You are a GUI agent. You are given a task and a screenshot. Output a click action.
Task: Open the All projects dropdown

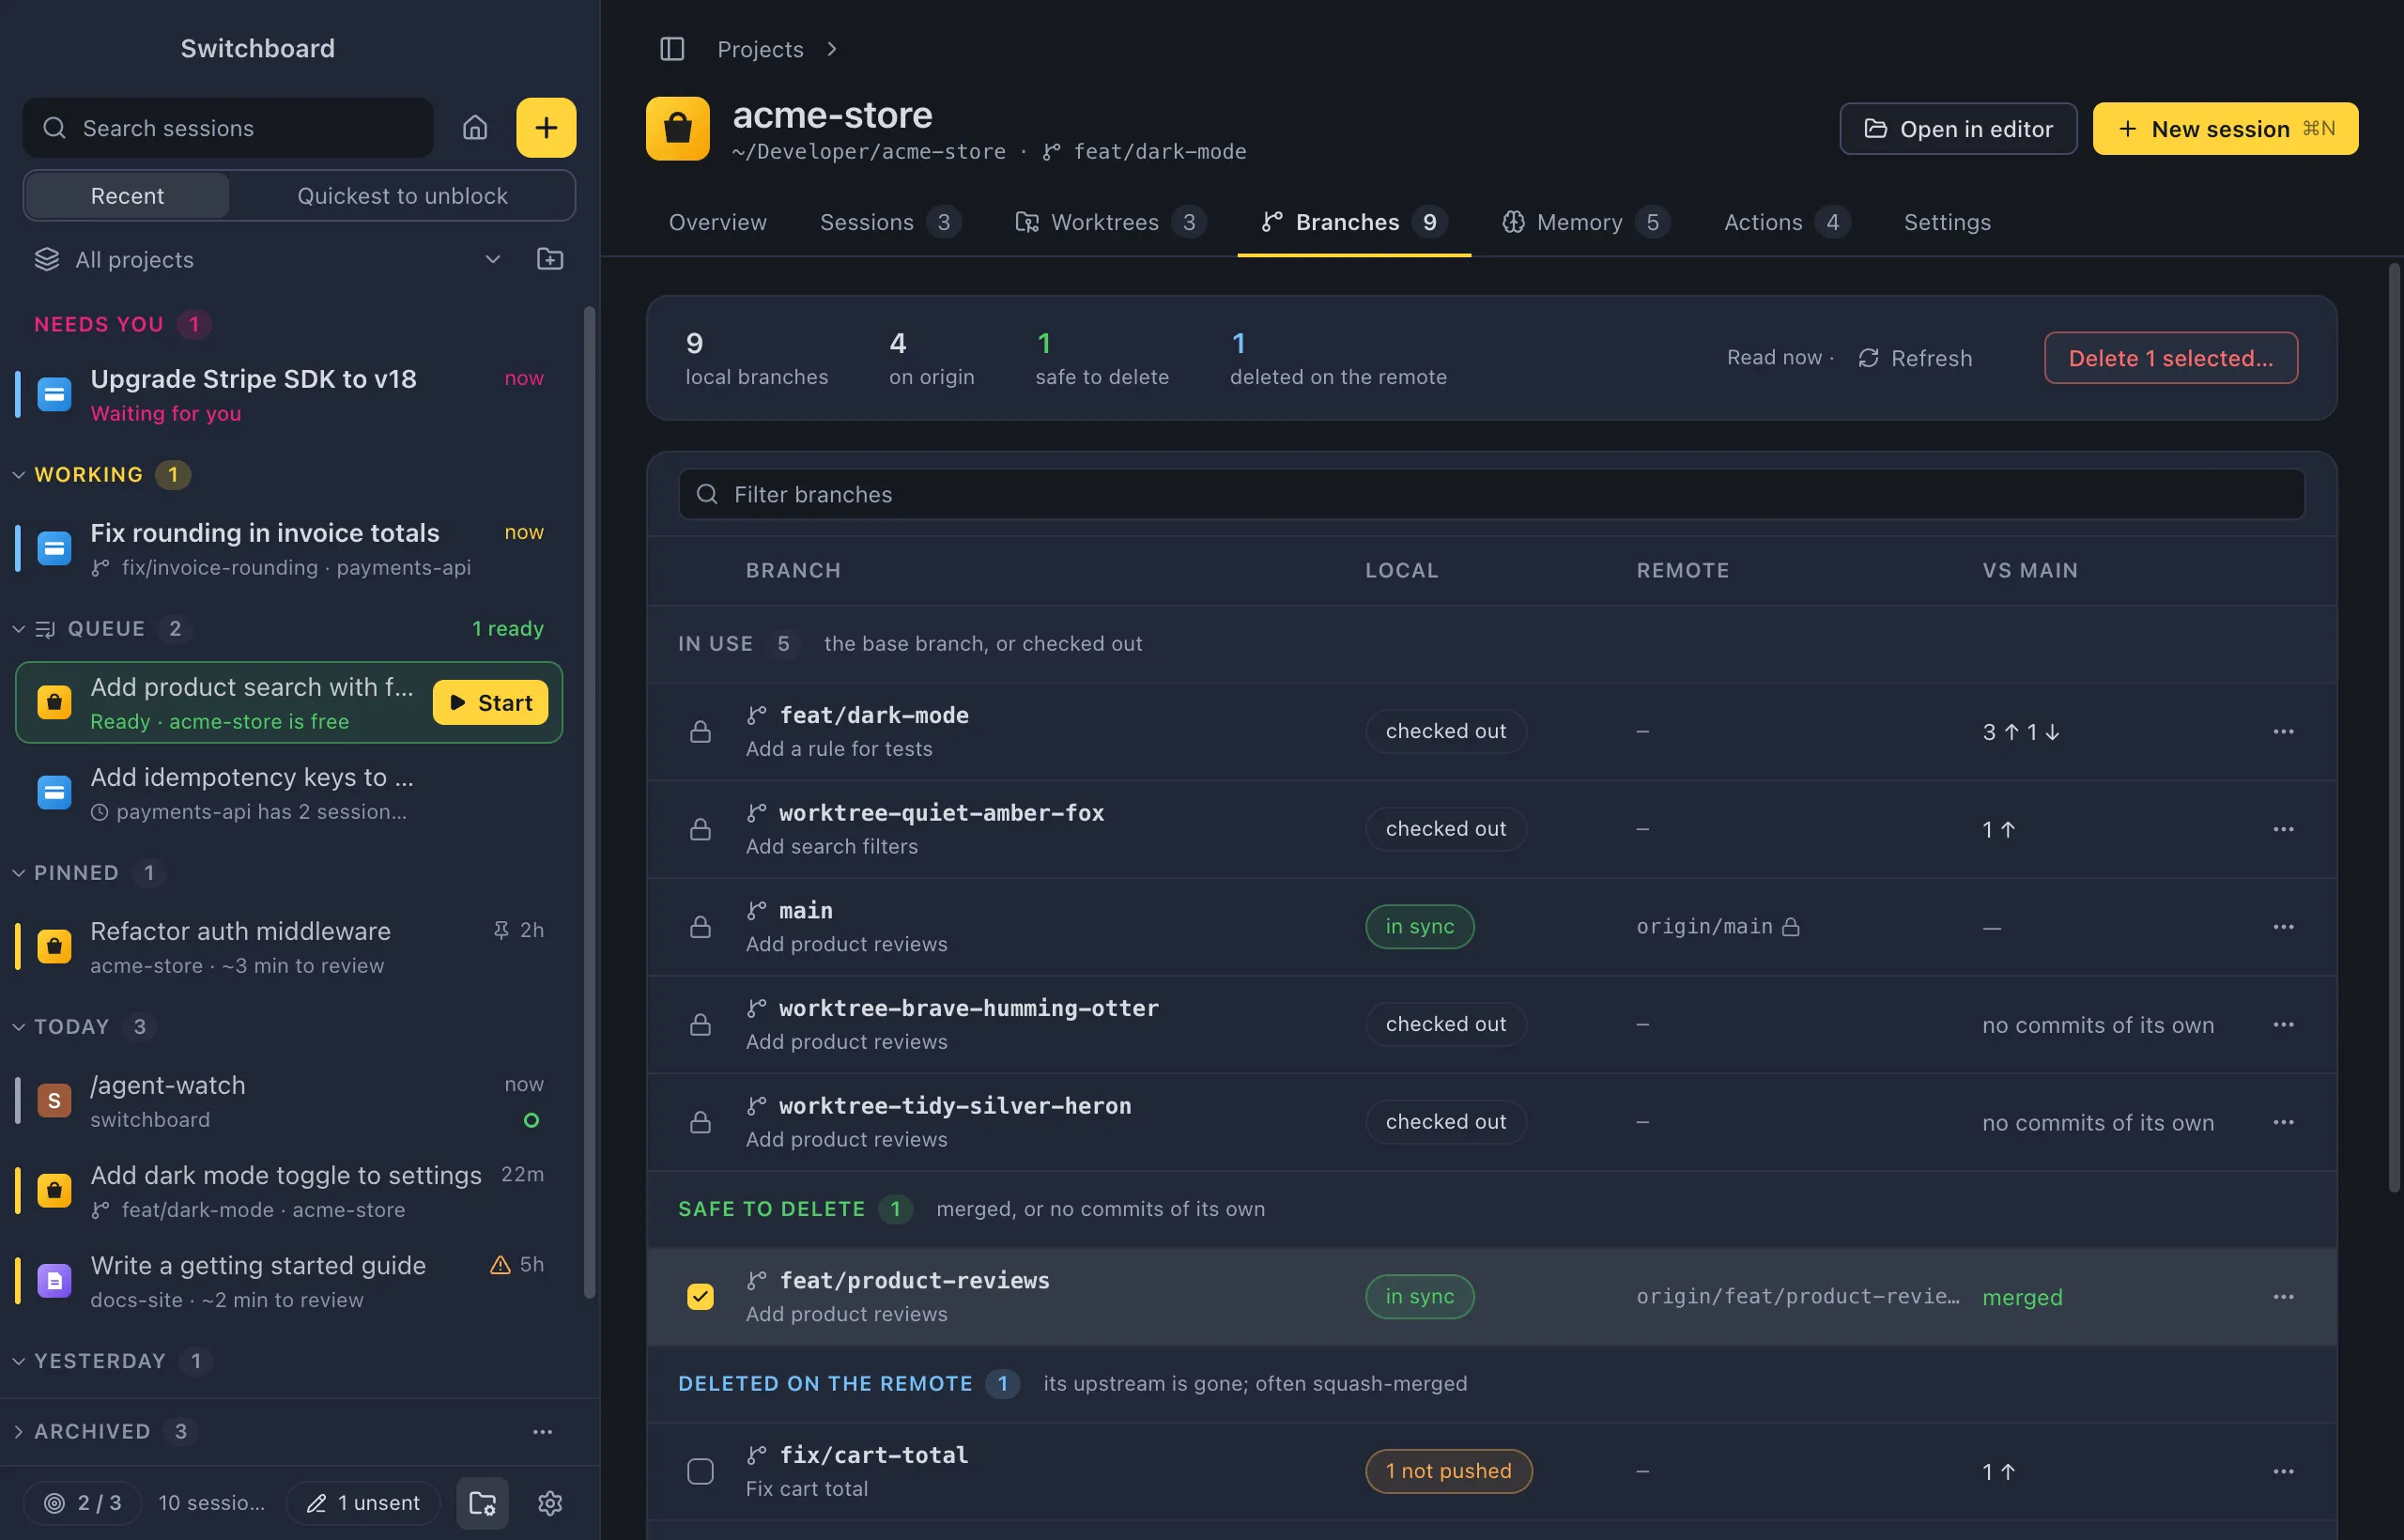tap(268, 259)
